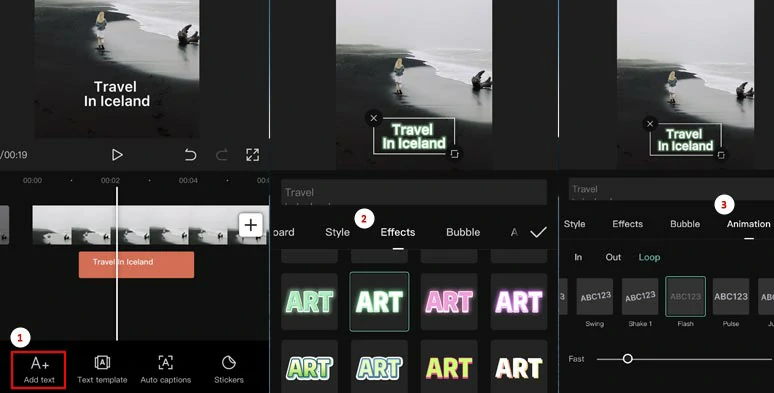Choose the In animation type

pos(578,257)
